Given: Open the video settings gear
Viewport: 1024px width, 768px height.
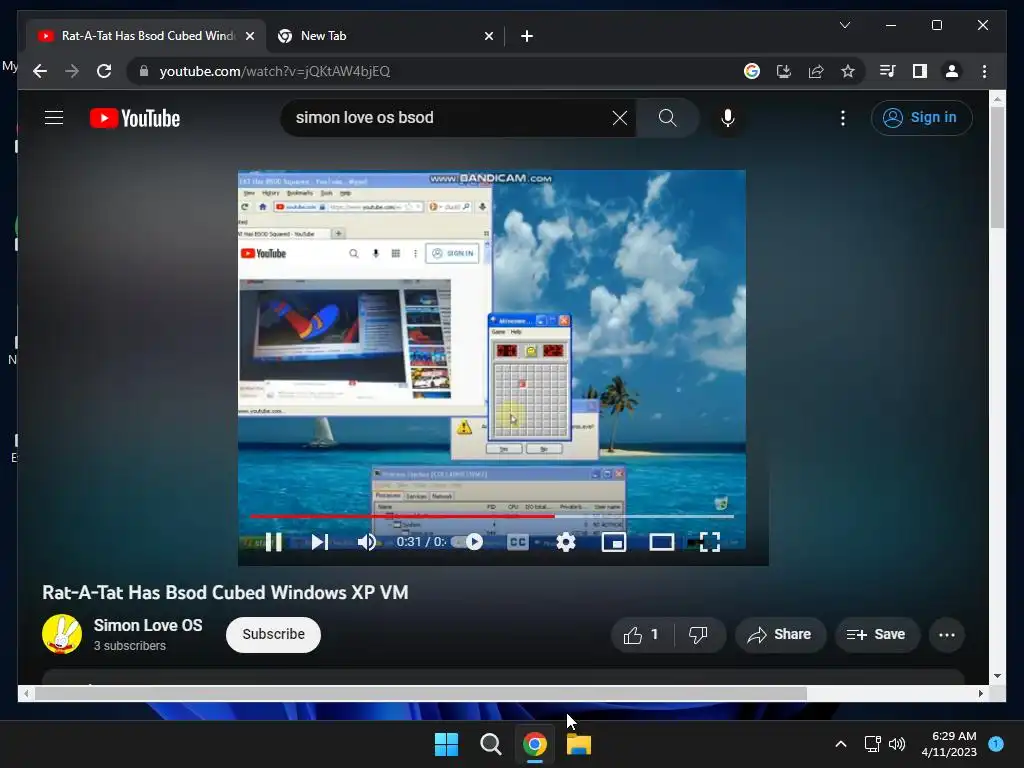Looking at the screenshot, I should coord(566,542).
